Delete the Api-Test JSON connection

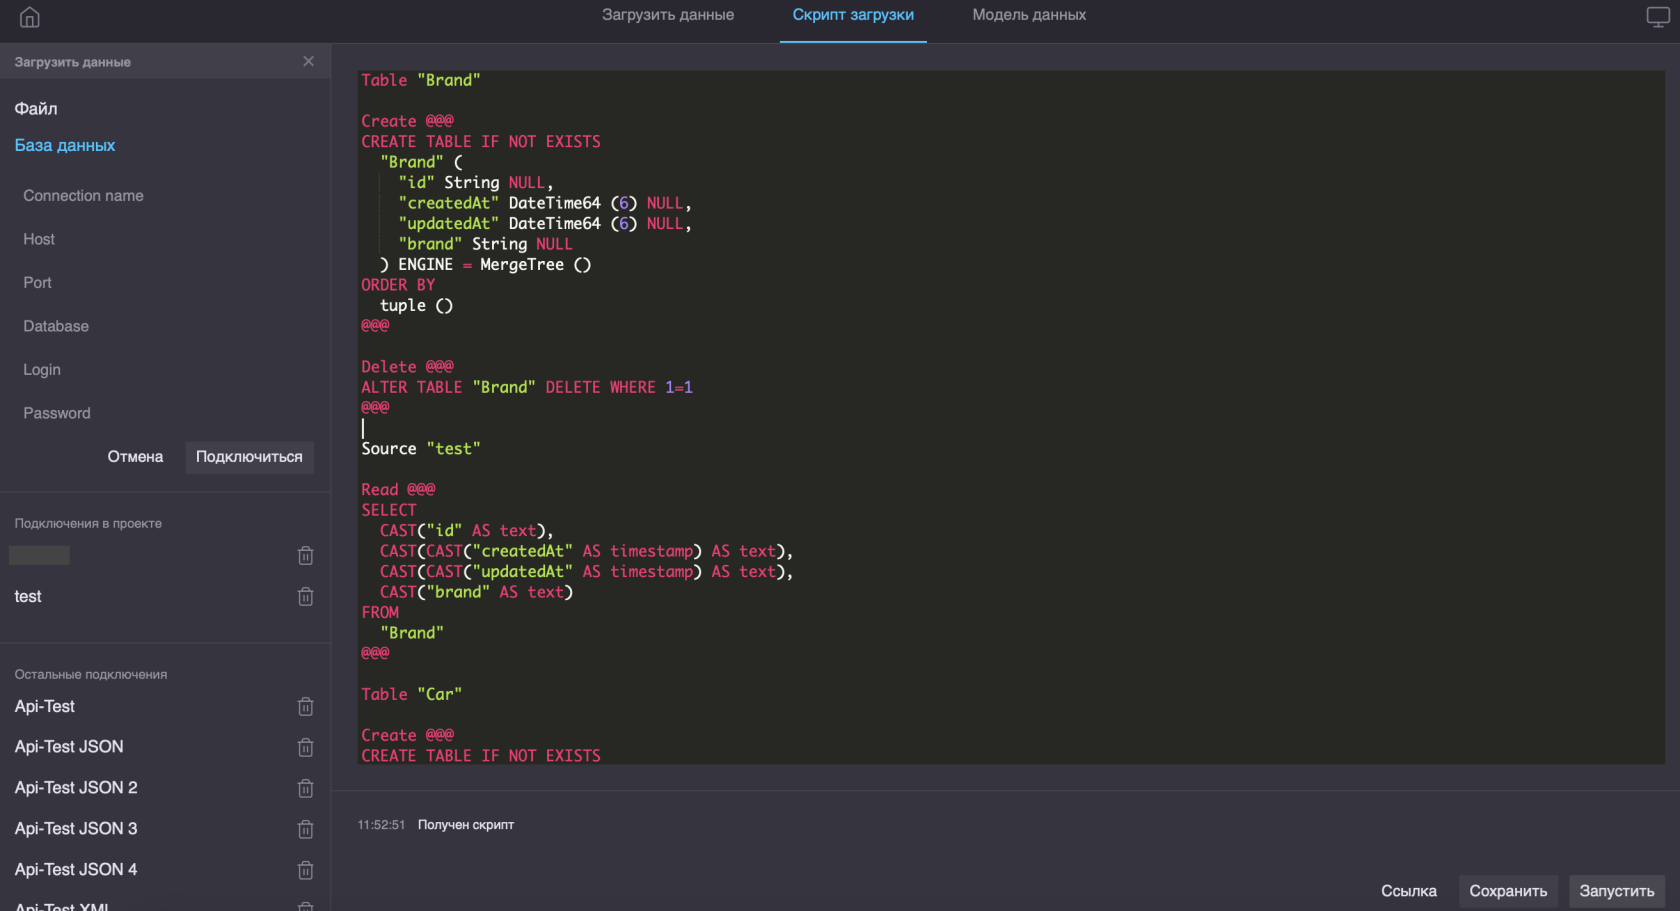pyautogui.click(x=306, y=747)
